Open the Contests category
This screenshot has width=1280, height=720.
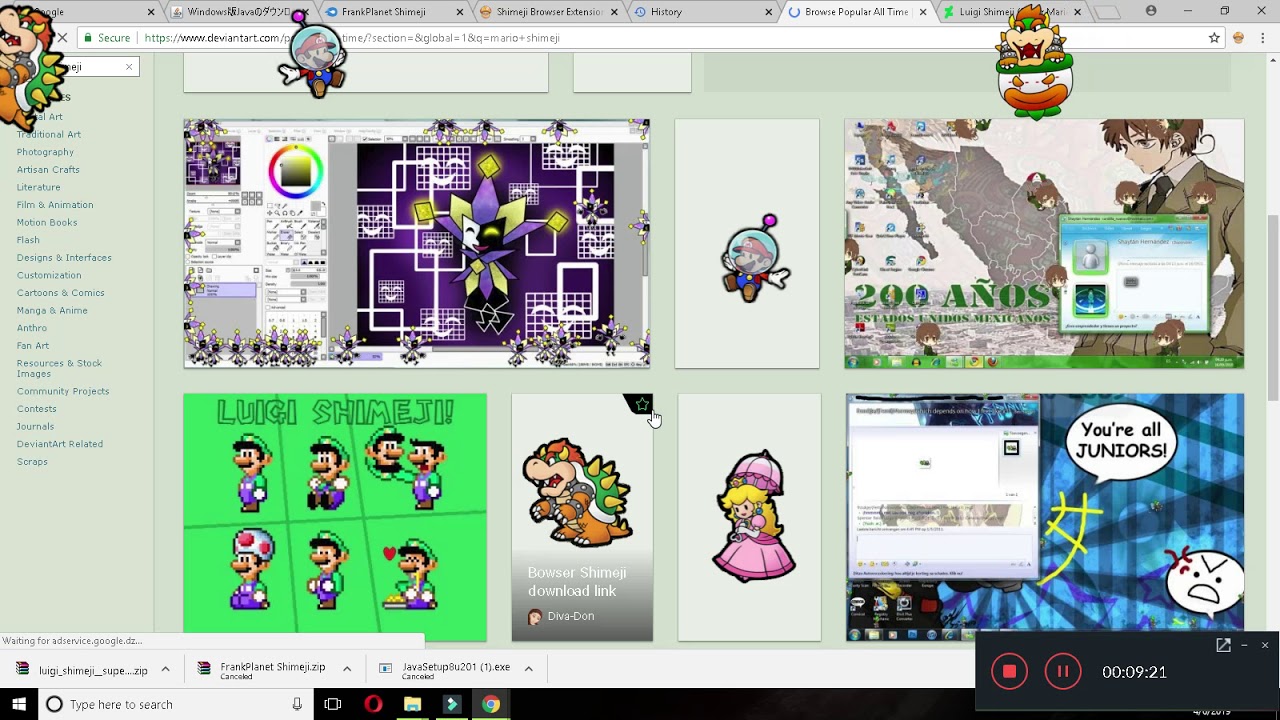[36, 409]
